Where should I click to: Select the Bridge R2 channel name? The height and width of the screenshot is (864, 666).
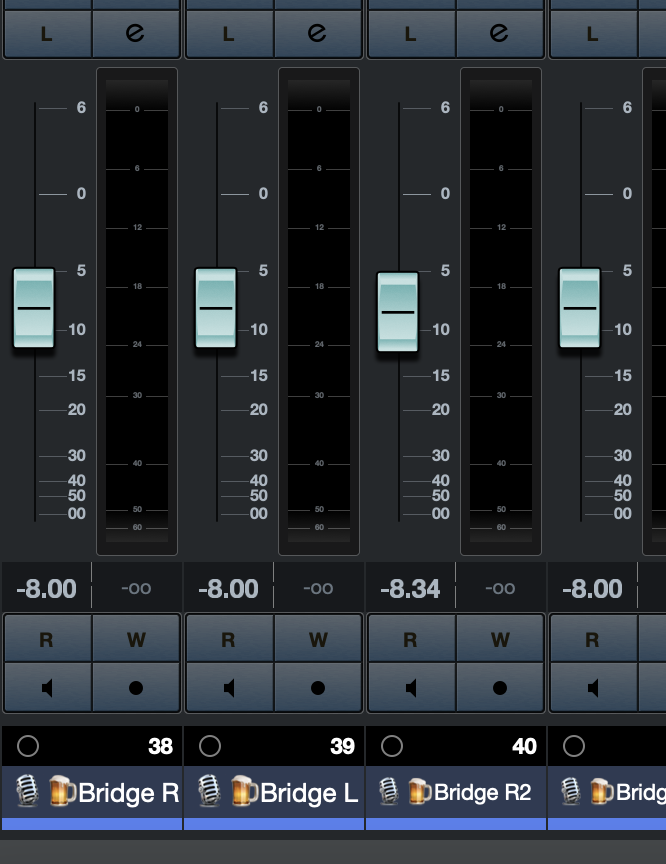[483, 792]
